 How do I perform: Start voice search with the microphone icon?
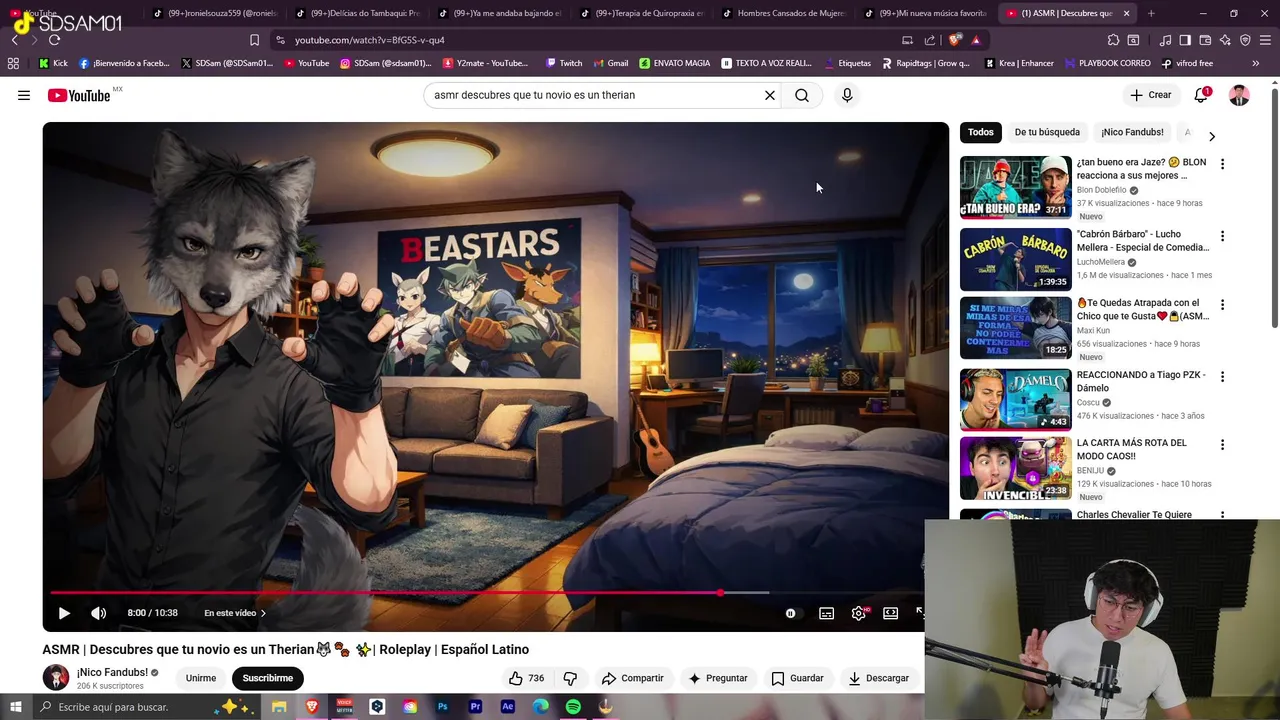pos(847,95)
